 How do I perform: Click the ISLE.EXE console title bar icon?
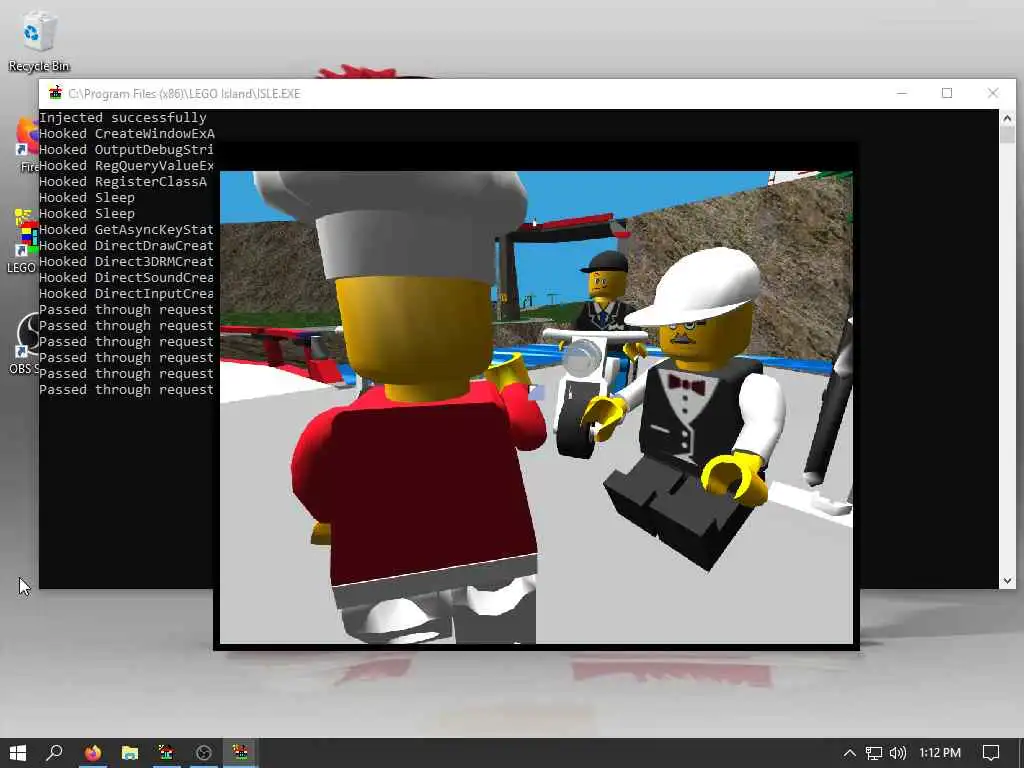[56, 93]
